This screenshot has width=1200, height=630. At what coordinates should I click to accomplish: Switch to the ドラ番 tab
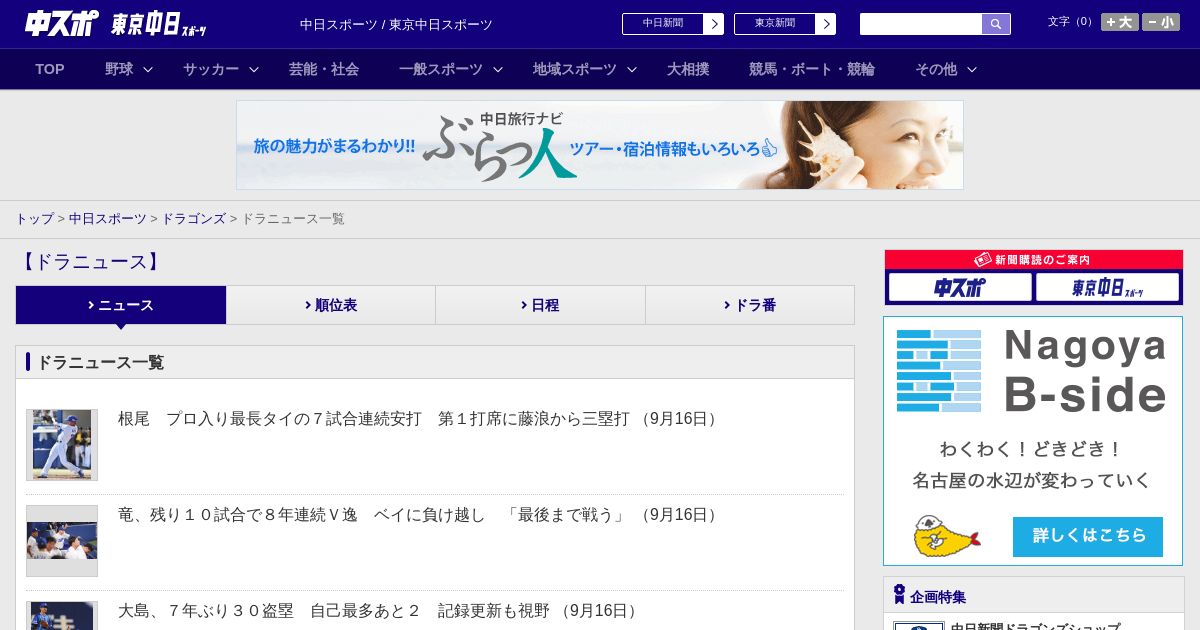(x=750, y=305)
